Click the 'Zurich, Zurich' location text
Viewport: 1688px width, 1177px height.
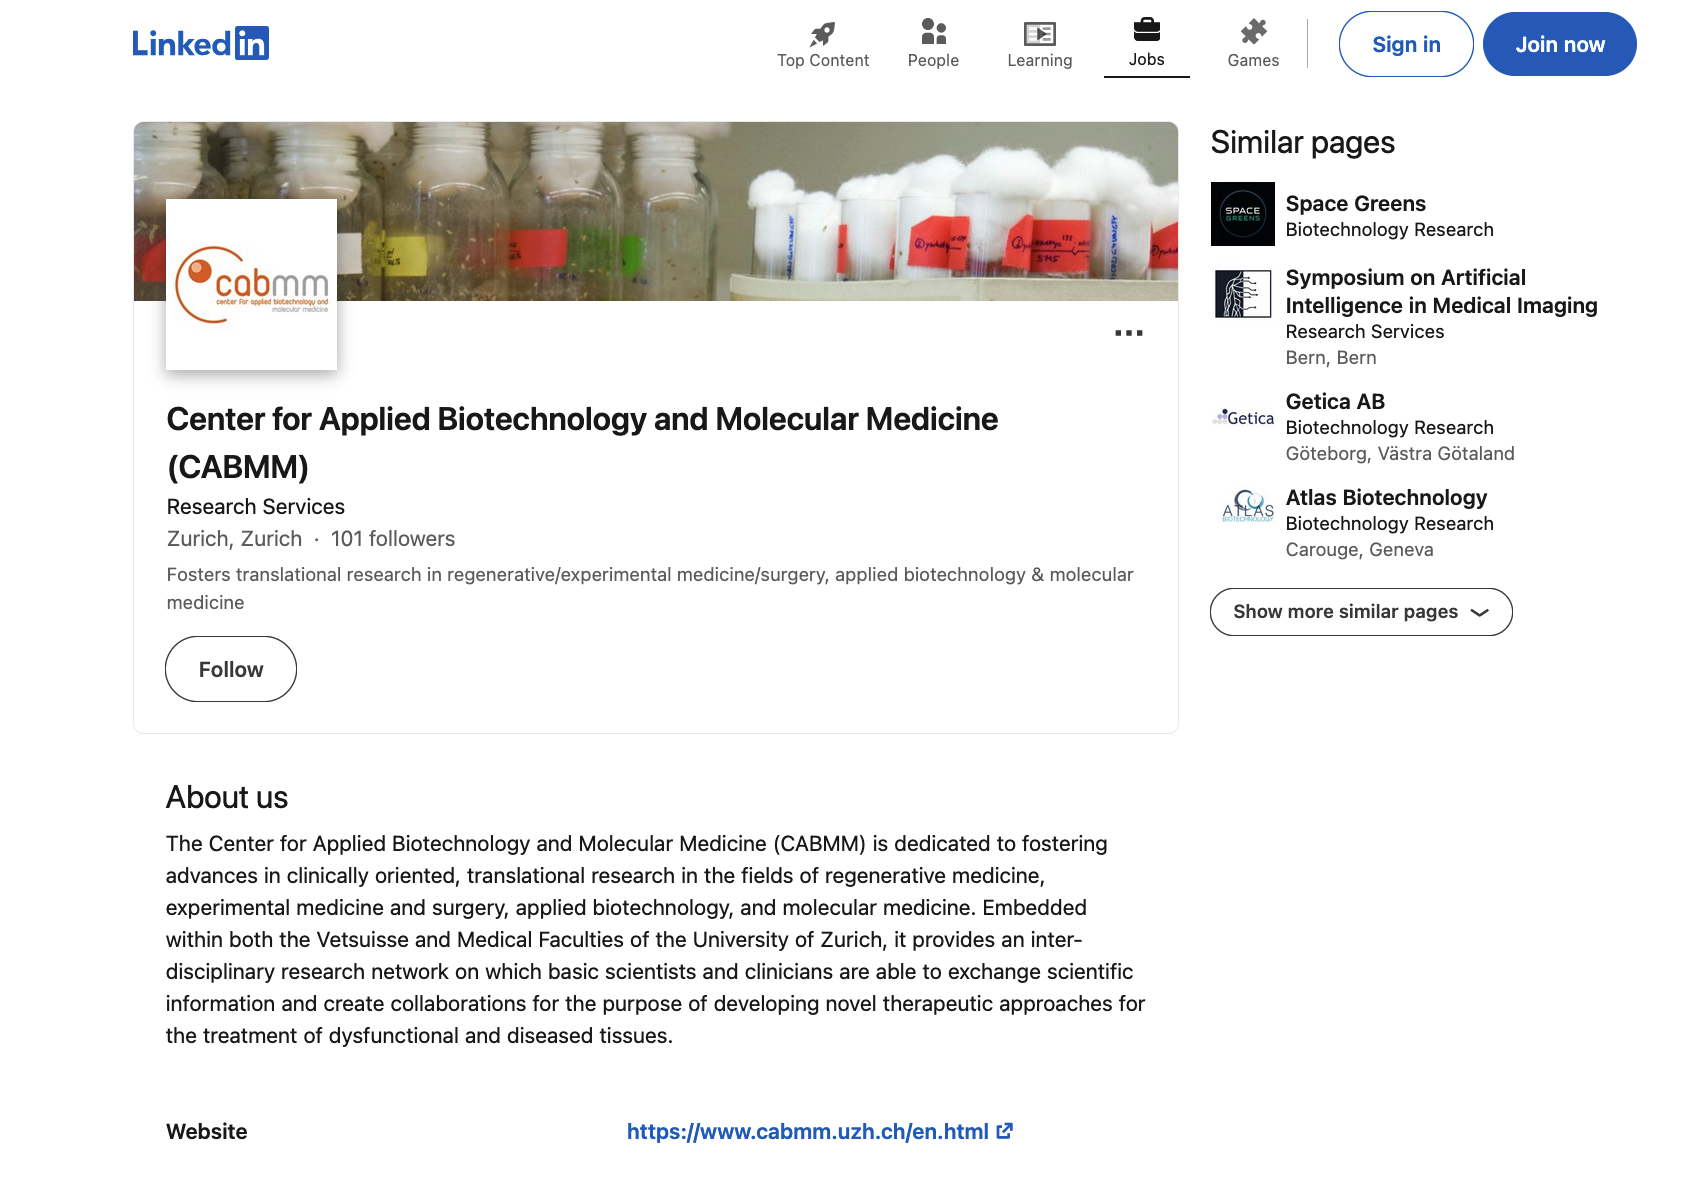pyautogui.click(x=234, y=538)
